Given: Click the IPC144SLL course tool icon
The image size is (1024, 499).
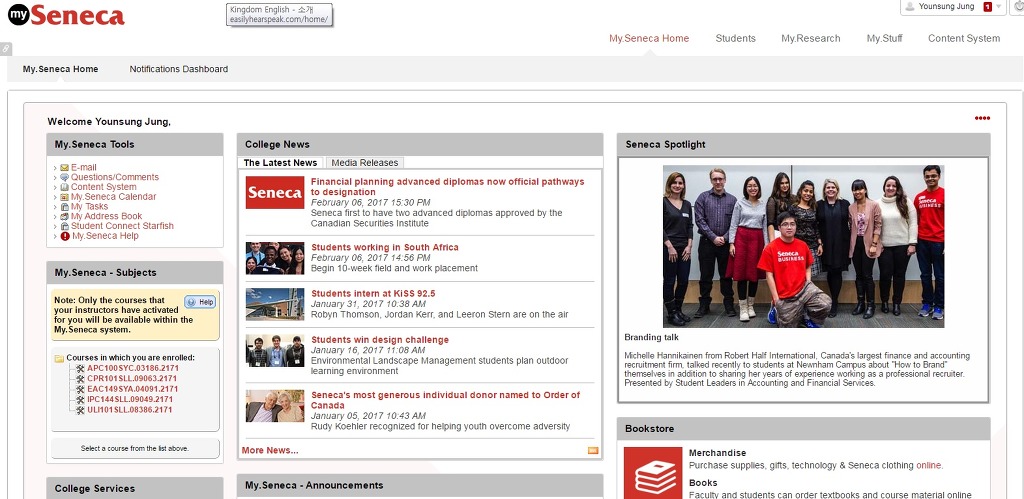Looking at the screenshot, I should point(80,400).
